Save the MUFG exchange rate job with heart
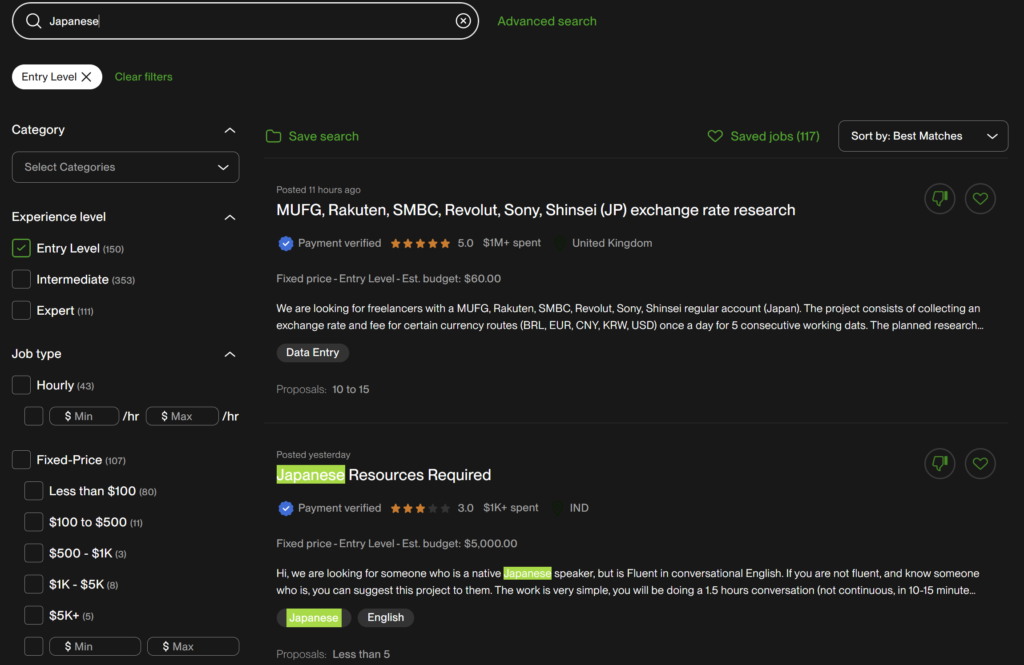 980,199
